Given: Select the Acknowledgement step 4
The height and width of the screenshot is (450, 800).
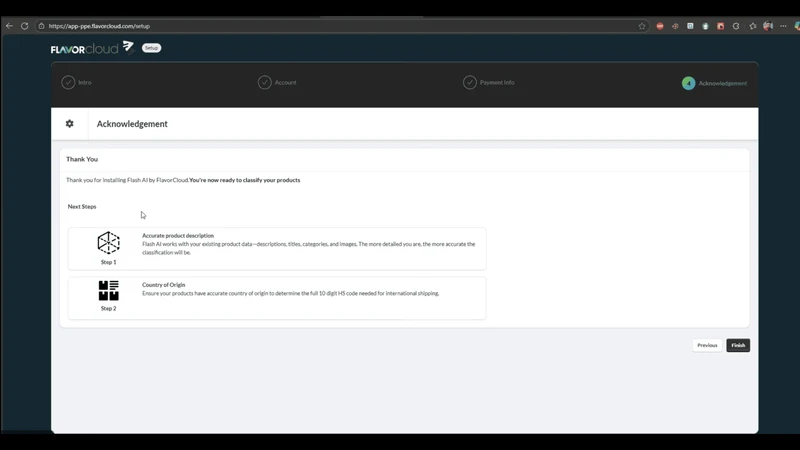Looking at the screenshot, I should coord(714,83).
